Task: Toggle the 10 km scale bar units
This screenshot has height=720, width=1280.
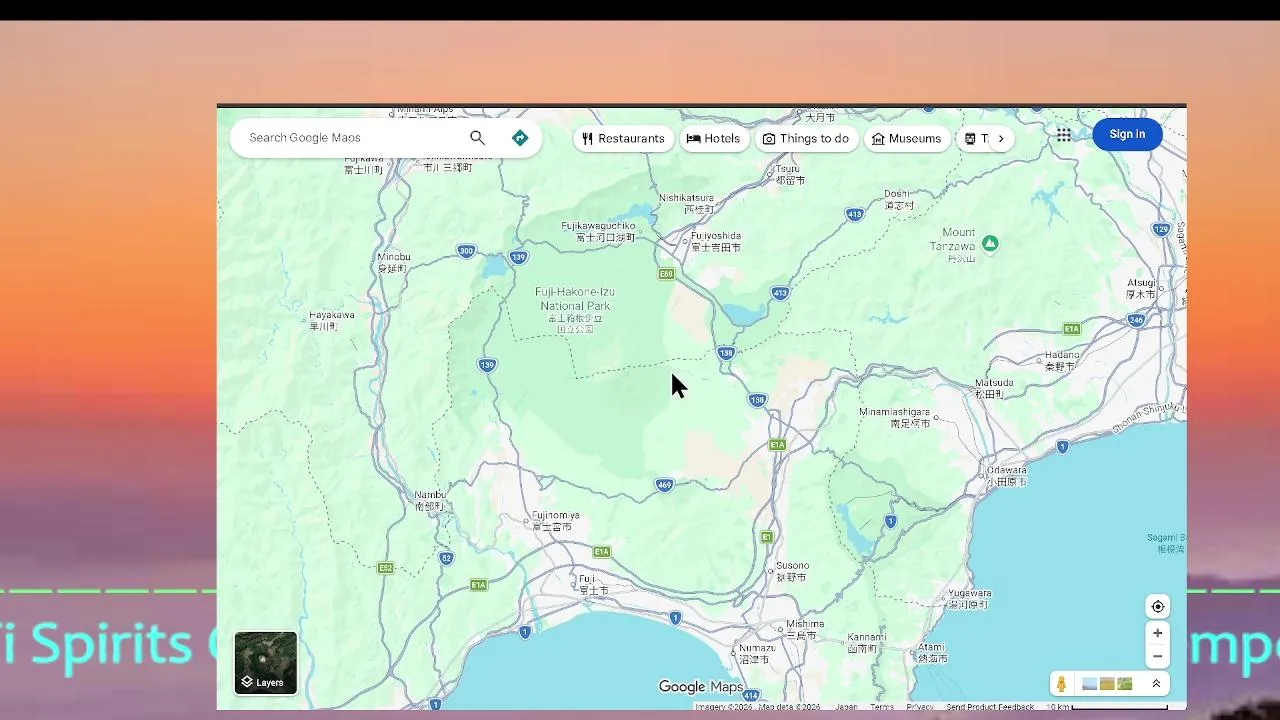Action: coord(1107,707)
